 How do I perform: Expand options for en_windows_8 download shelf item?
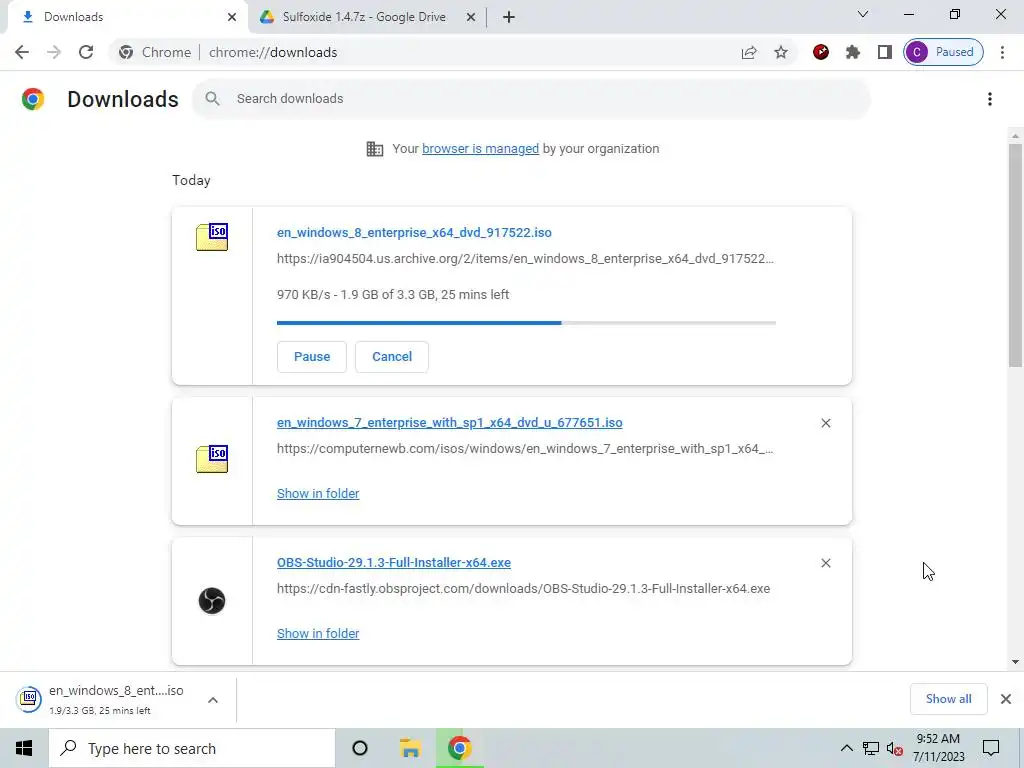tap(213, 700)
